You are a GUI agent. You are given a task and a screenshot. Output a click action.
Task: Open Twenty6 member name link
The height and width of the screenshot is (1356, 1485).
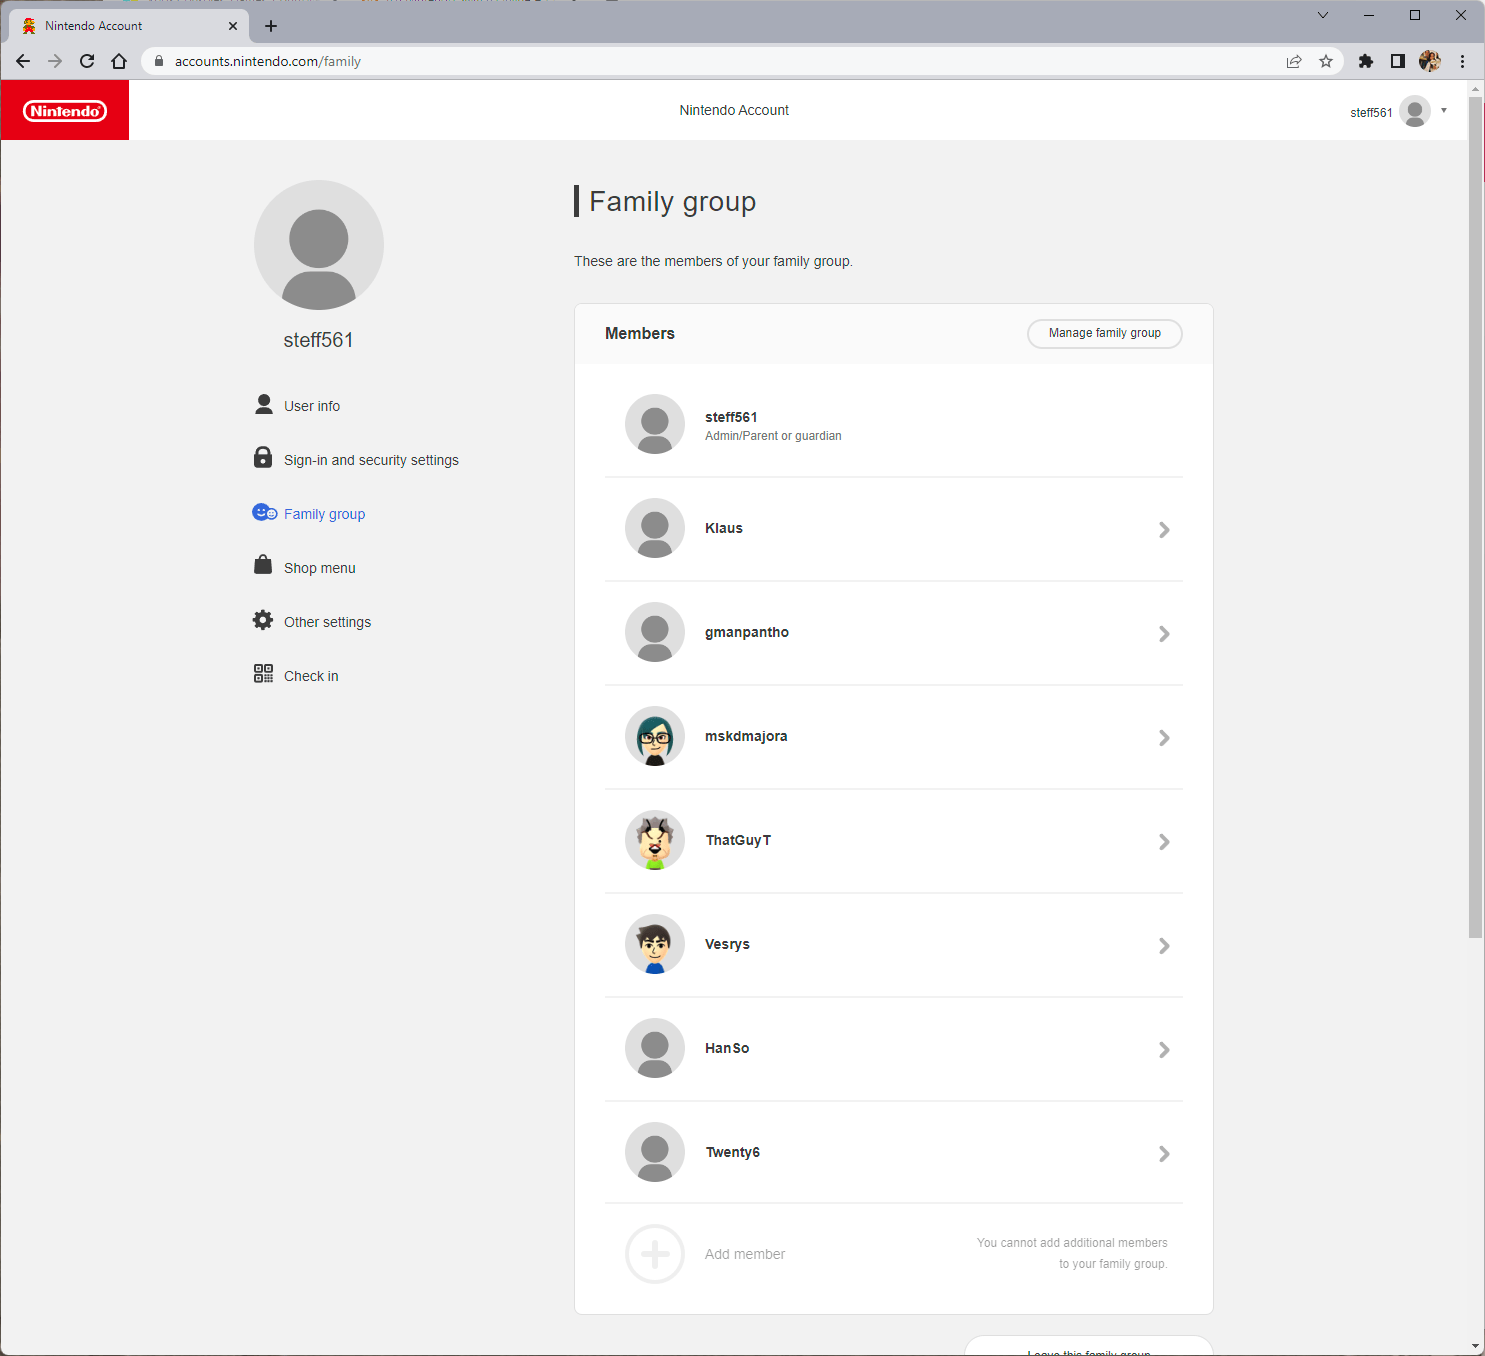point(733,1152)
